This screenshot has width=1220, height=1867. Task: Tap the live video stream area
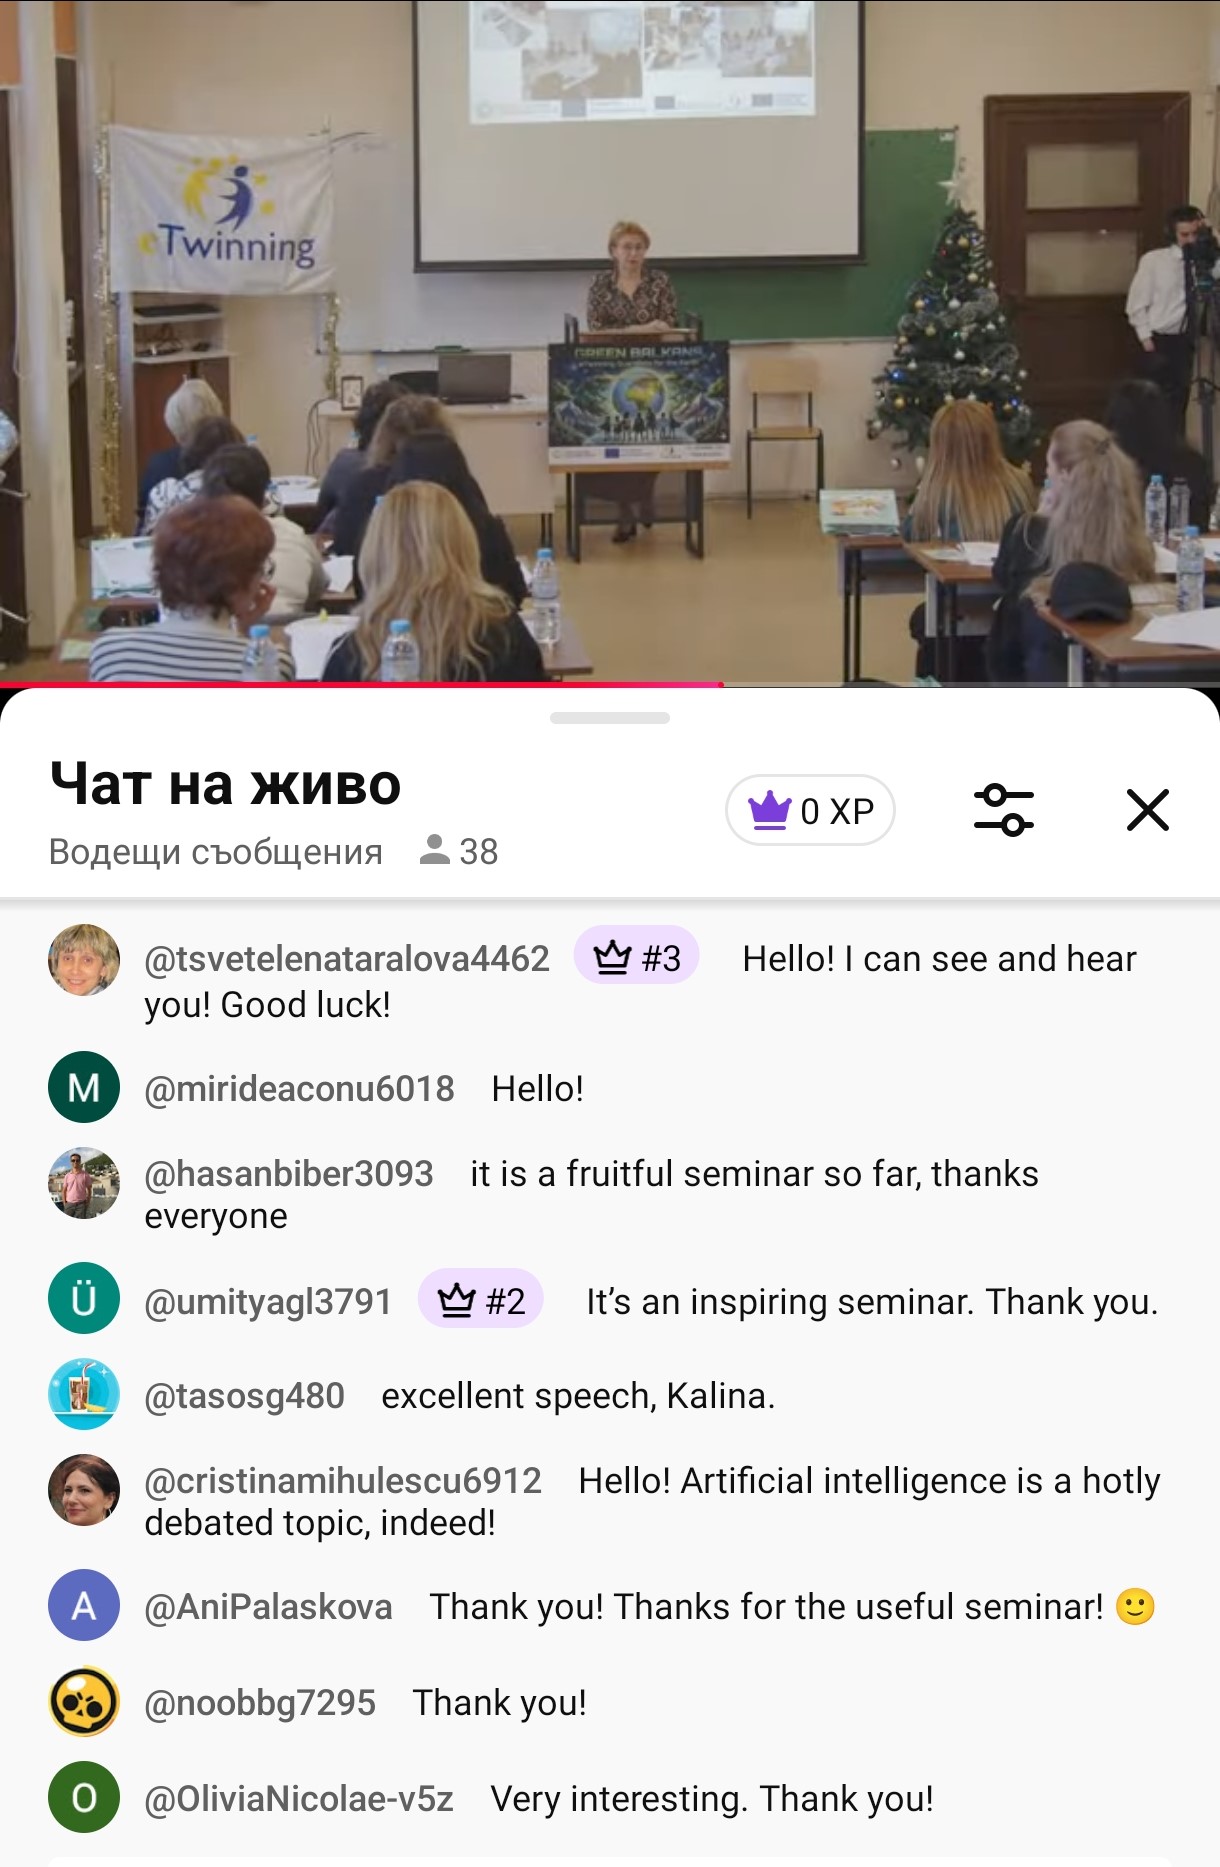coord(610,340)
